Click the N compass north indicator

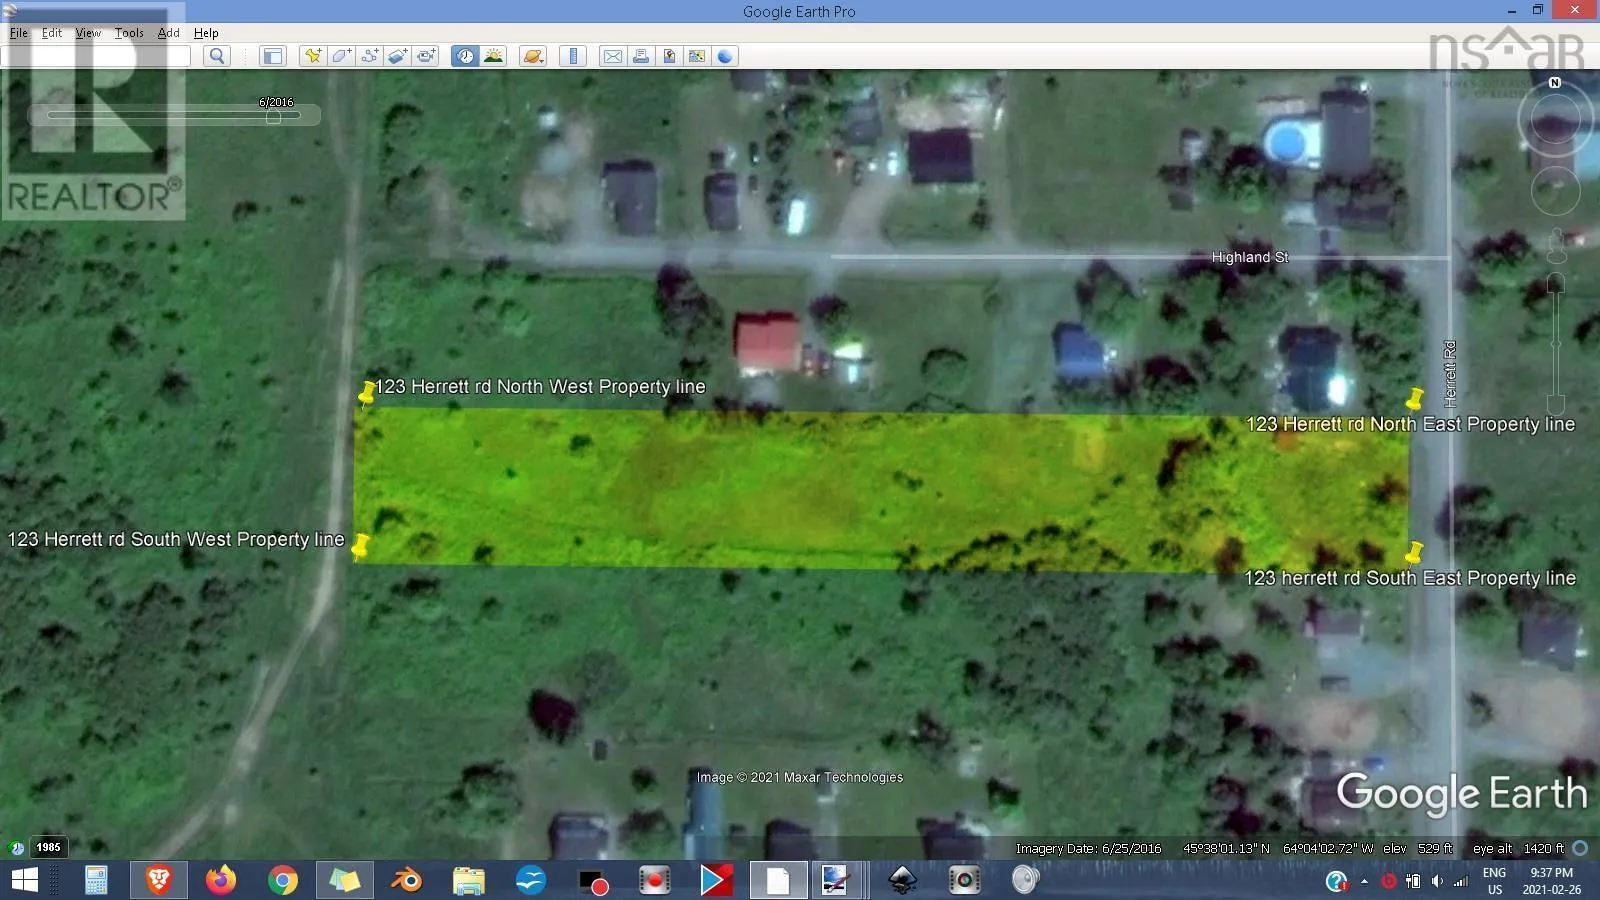pos(1554,83)
